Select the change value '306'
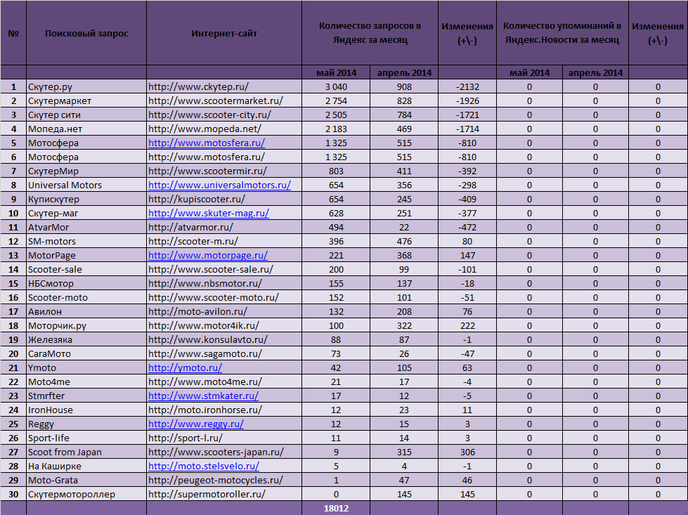The height and width of the screenshot is (515, 688). (467, 452)
